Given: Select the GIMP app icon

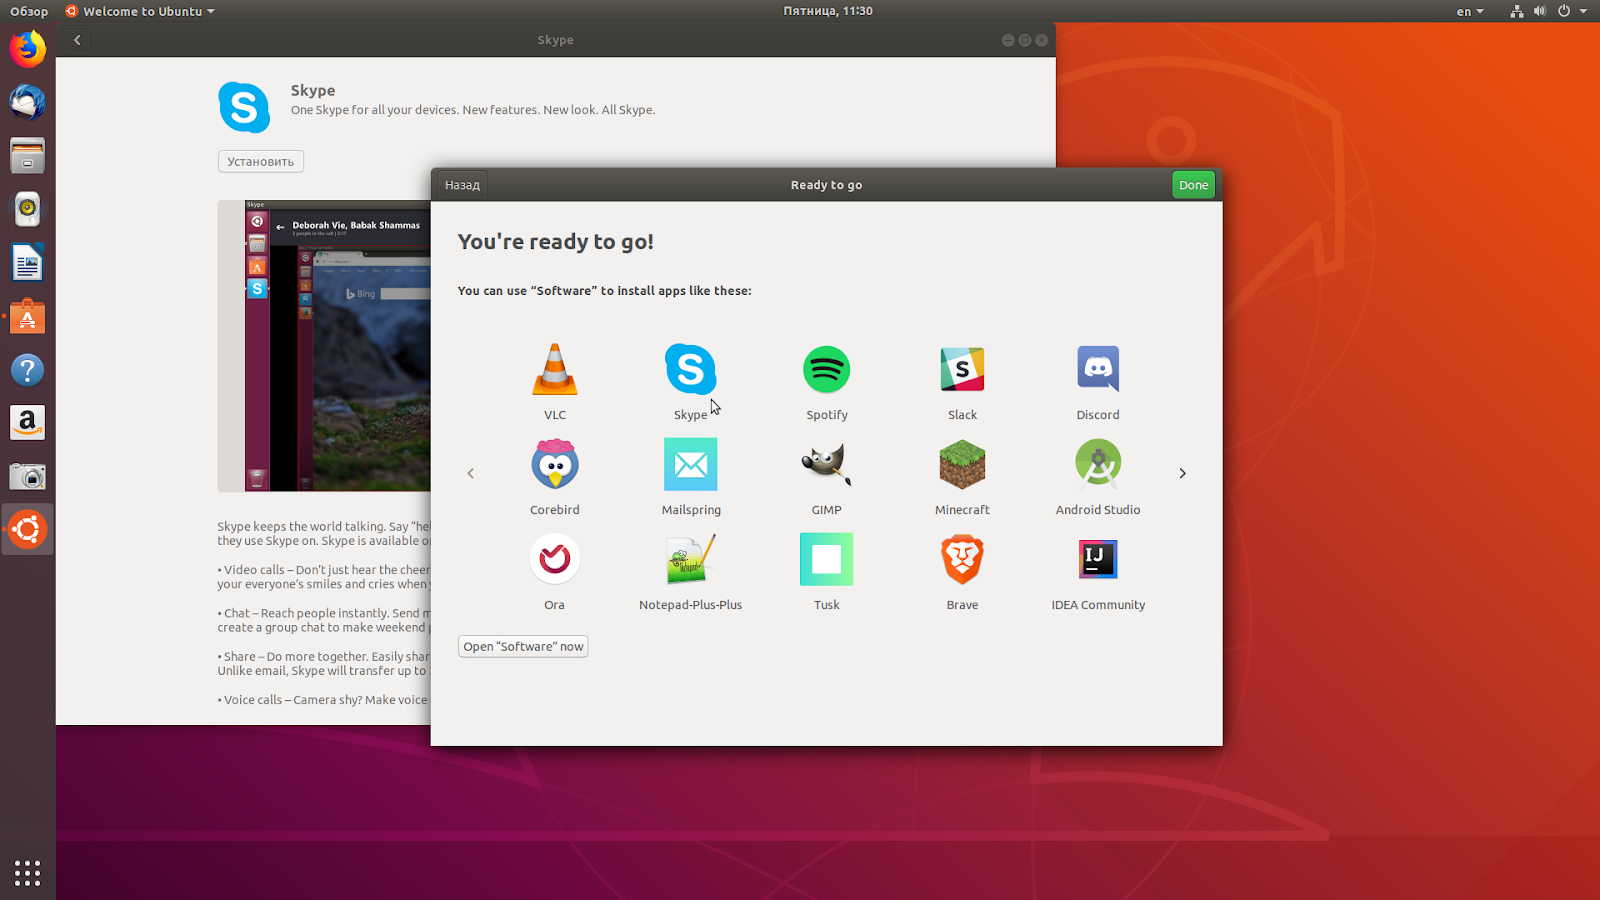Looking at the screenshot, I should click(x=827, y=464).
